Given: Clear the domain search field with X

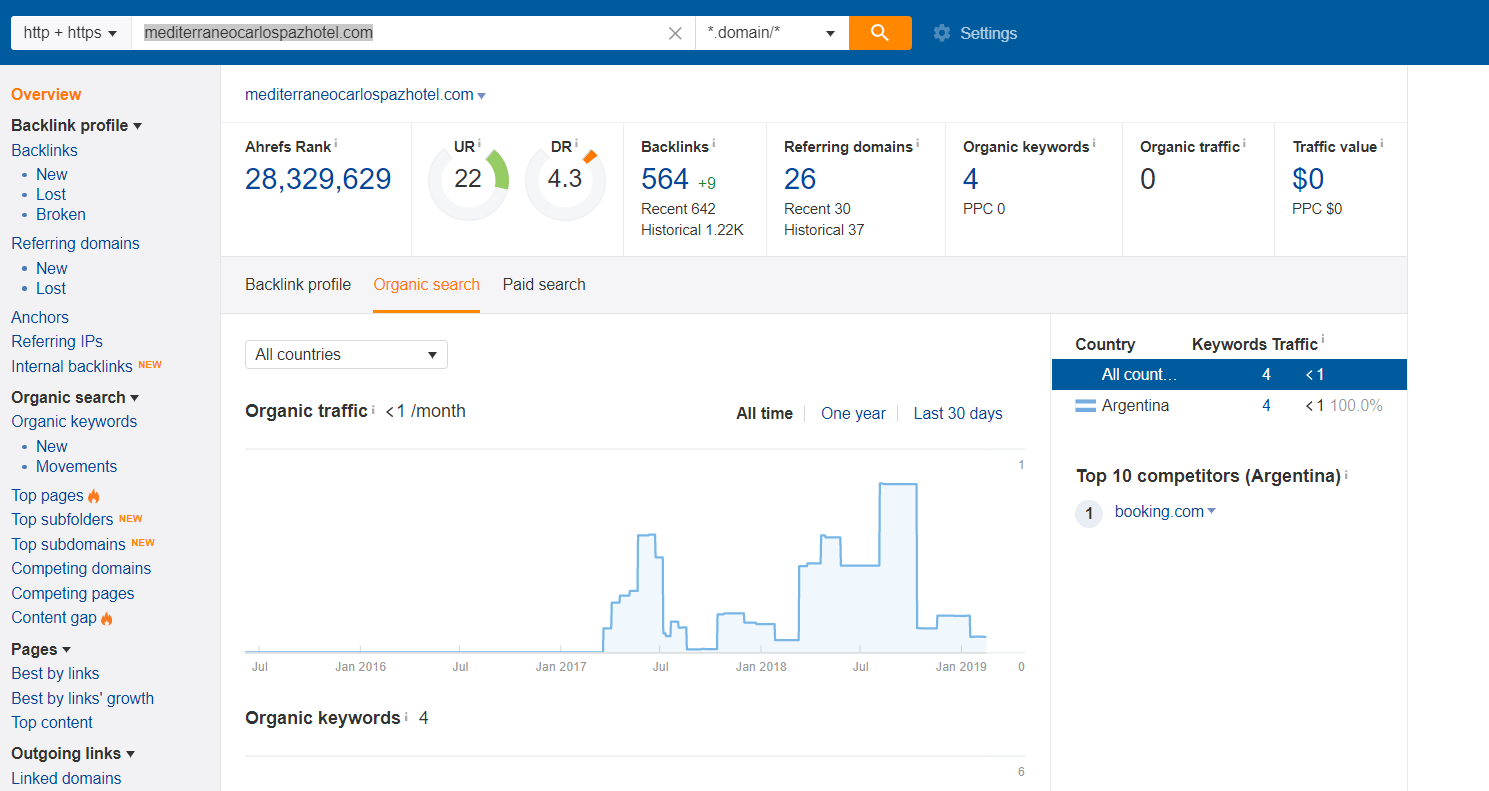Looking at the screenshot, I should coord(675,33).
